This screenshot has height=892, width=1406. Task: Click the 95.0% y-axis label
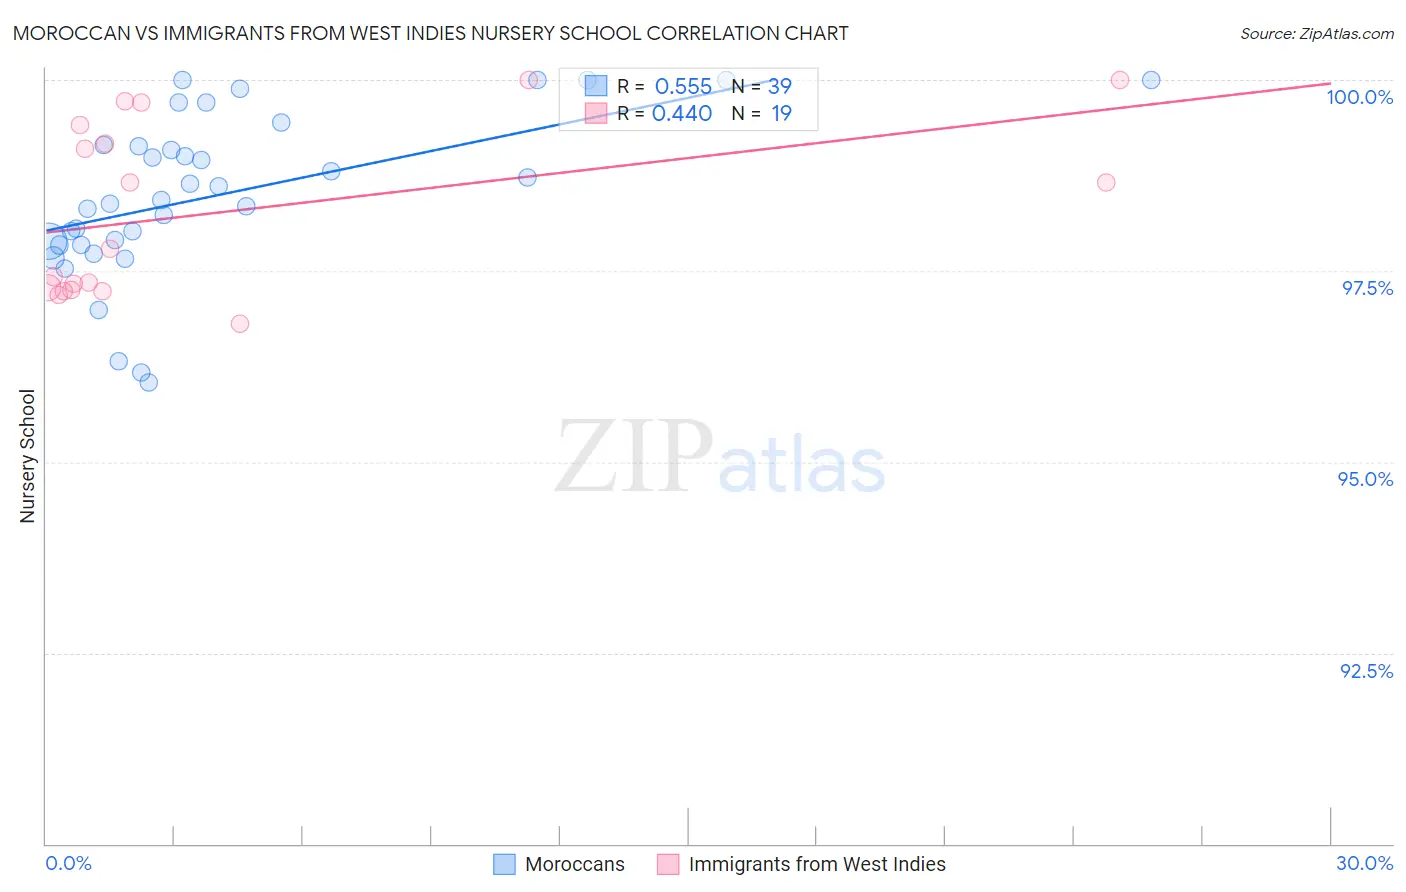1366,479
